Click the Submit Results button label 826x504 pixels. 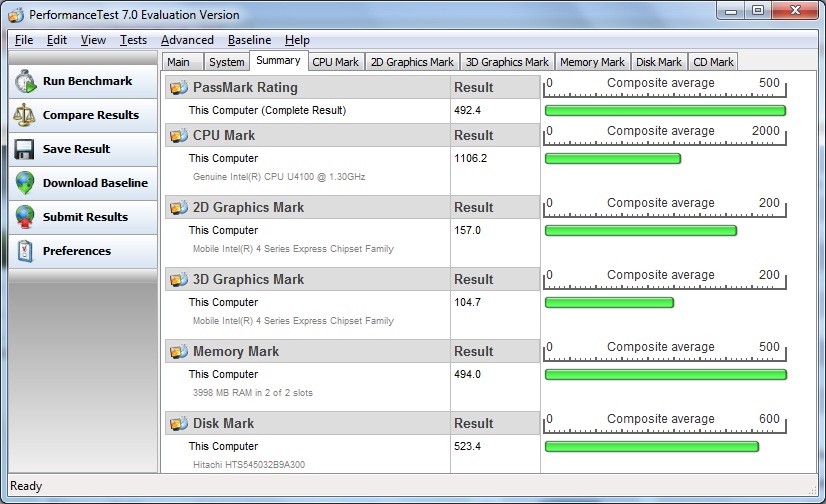(x=85, y=217)
